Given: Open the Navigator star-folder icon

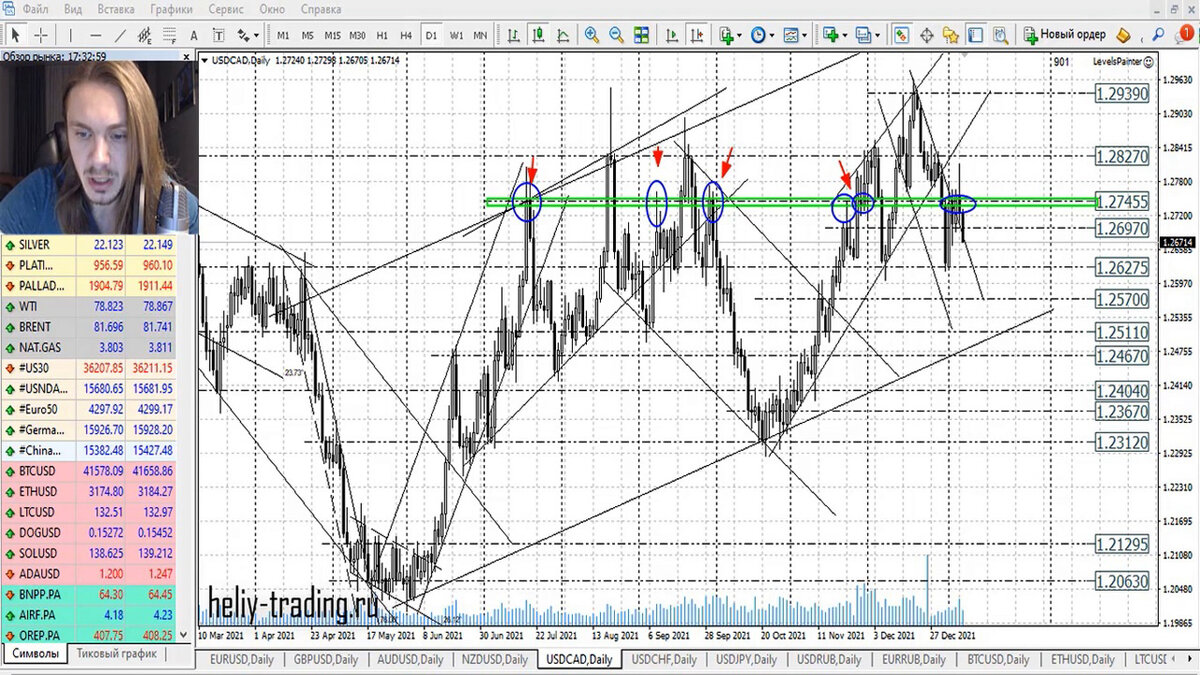Looking at the screenshot, I should 950,35.
